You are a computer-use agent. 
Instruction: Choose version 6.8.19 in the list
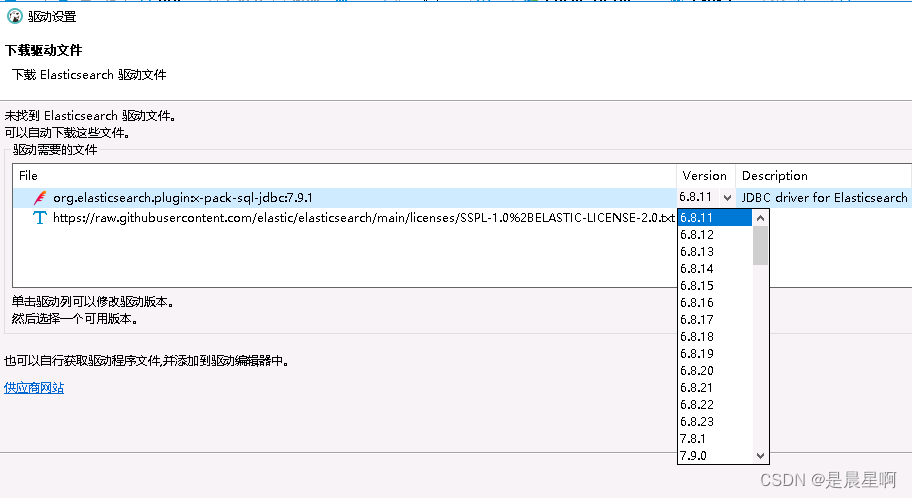coord(715,353)
